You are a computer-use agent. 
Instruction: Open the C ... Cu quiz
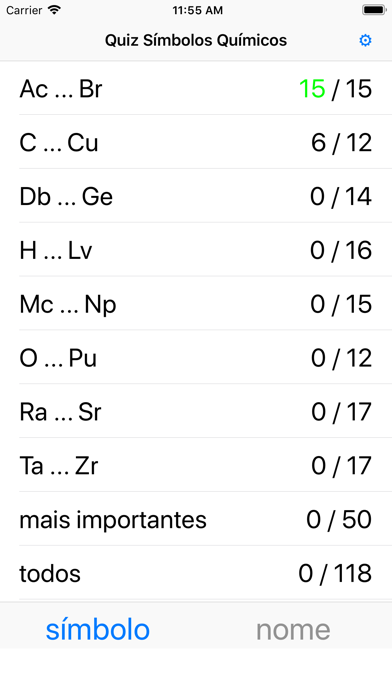196,142
